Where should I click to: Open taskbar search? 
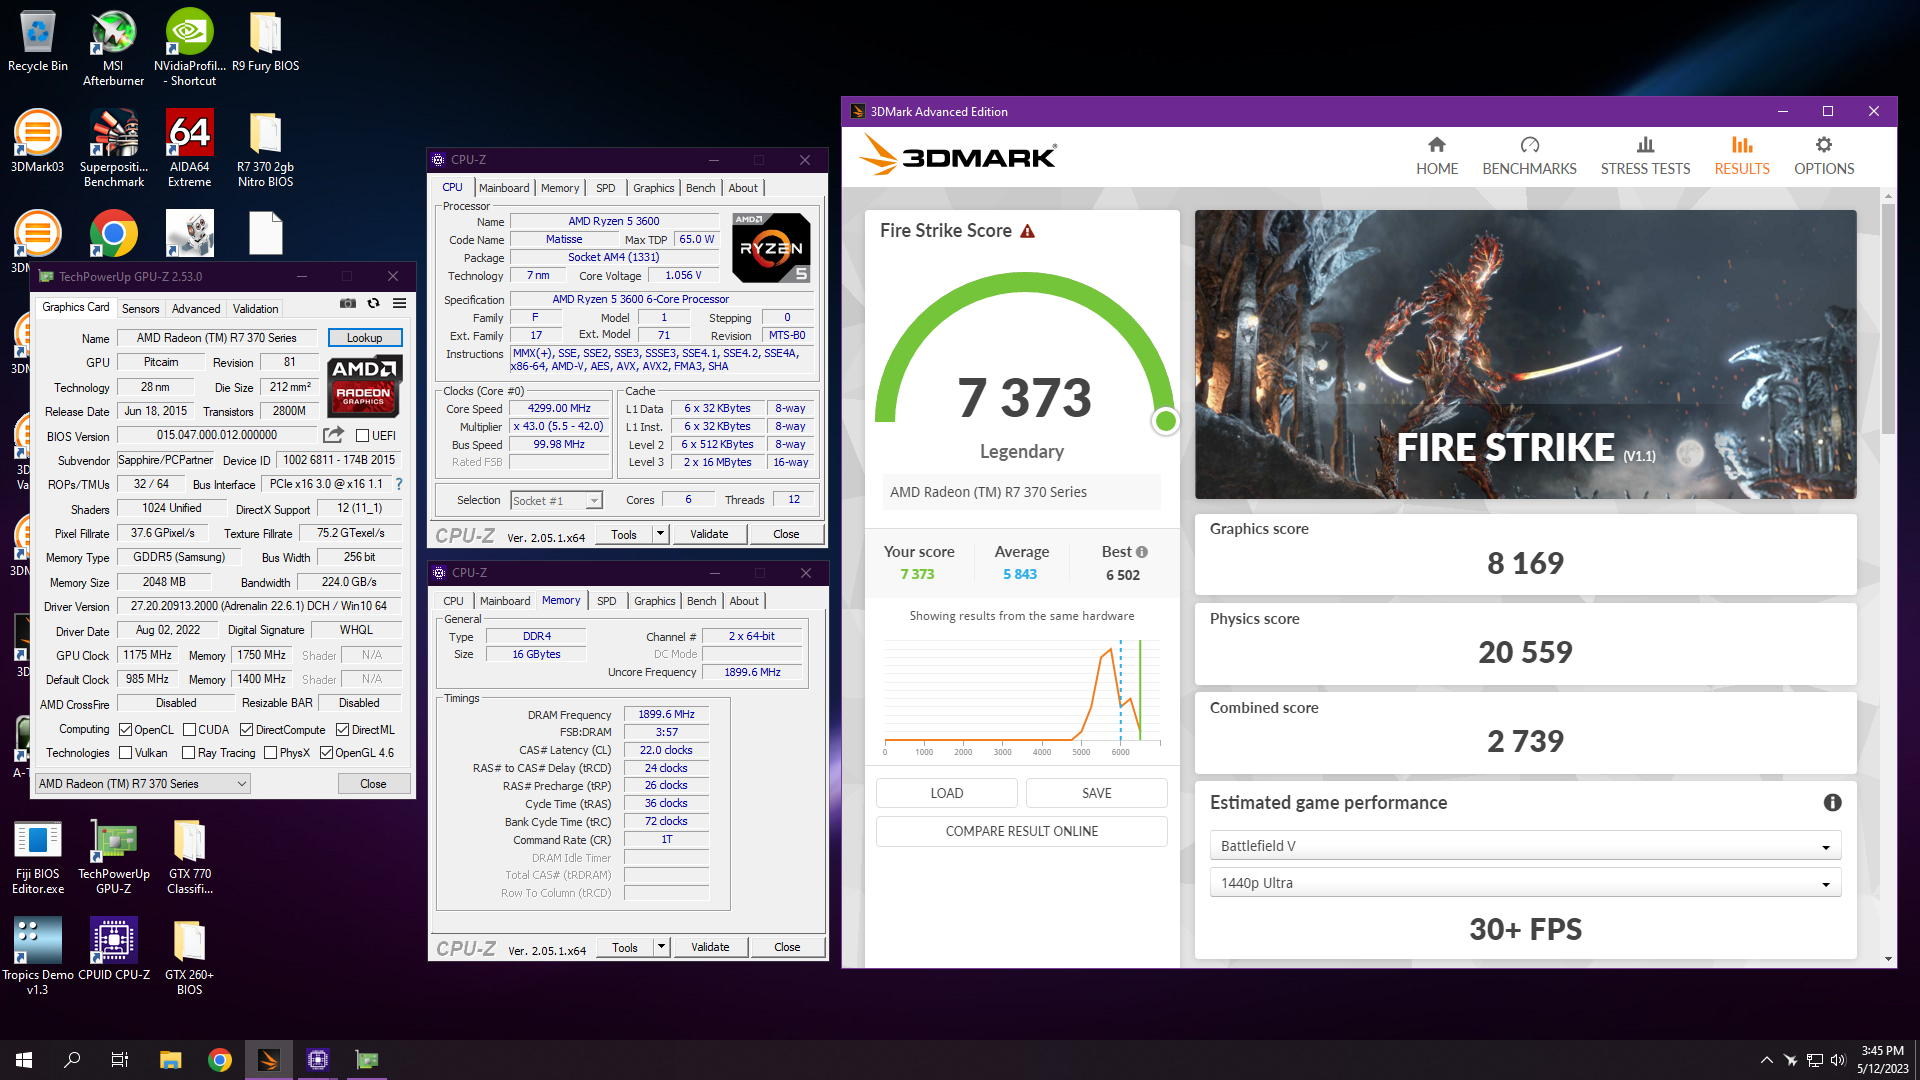point(72,1060)
